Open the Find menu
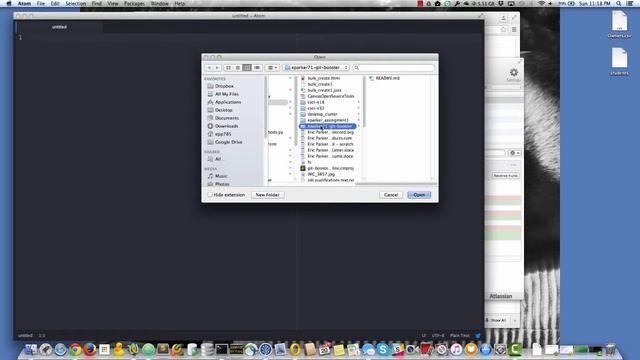The image size is (640, 360). tap(97, 4)
